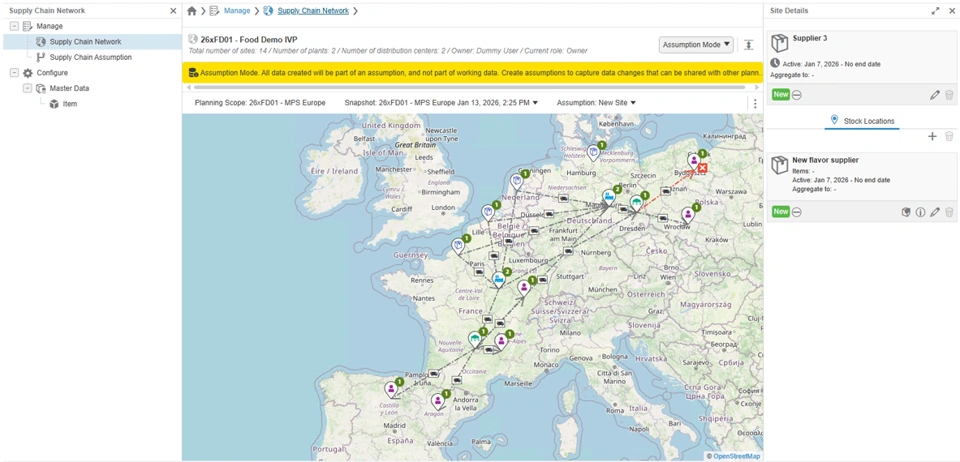Select the warehouse marker in Schleswig-Holstein
Image resolution: width=960 pixels, height=462 pixels.
pyautogui.click(x=593, y=152)
